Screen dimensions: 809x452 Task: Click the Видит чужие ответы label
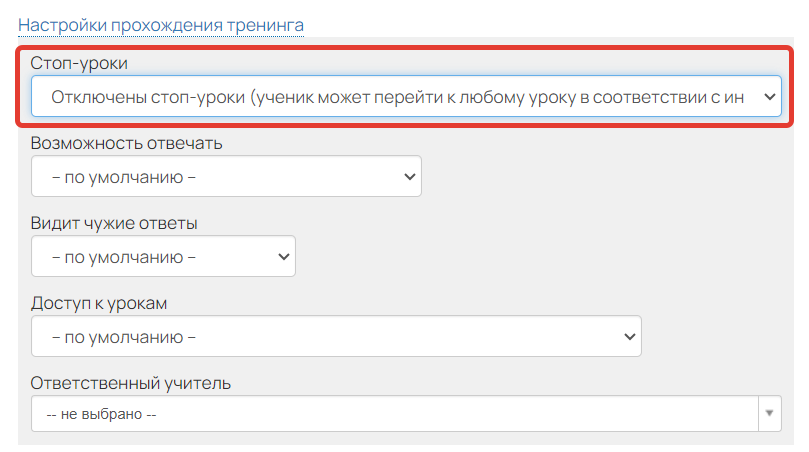114,223
